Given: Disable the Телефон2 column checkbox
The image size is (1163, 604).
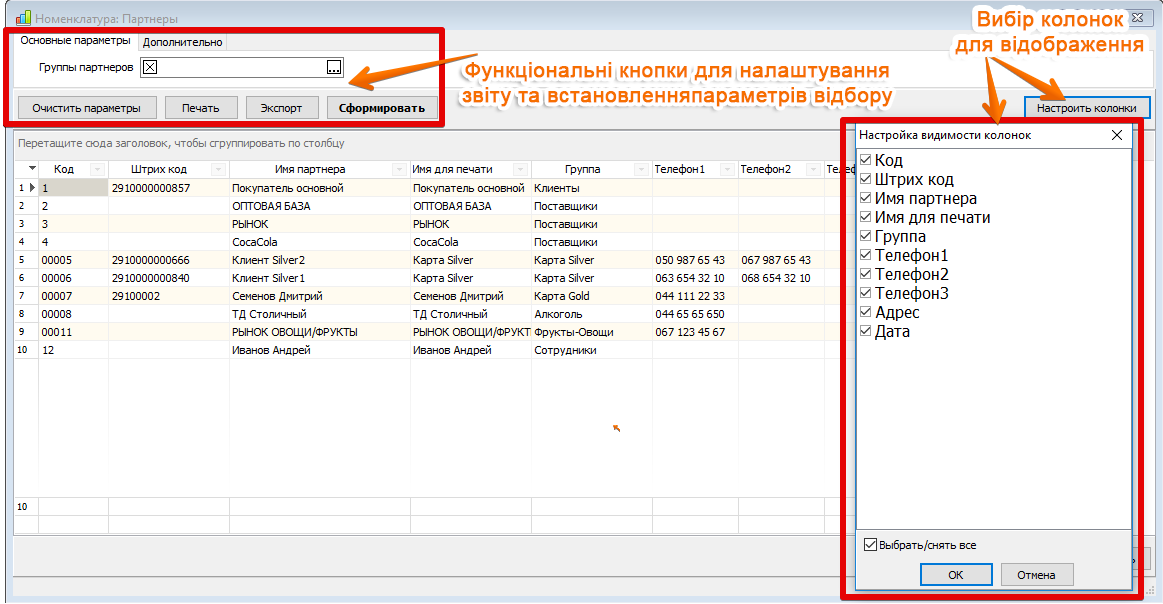Looking at the screenshot, I should [865, 275].
